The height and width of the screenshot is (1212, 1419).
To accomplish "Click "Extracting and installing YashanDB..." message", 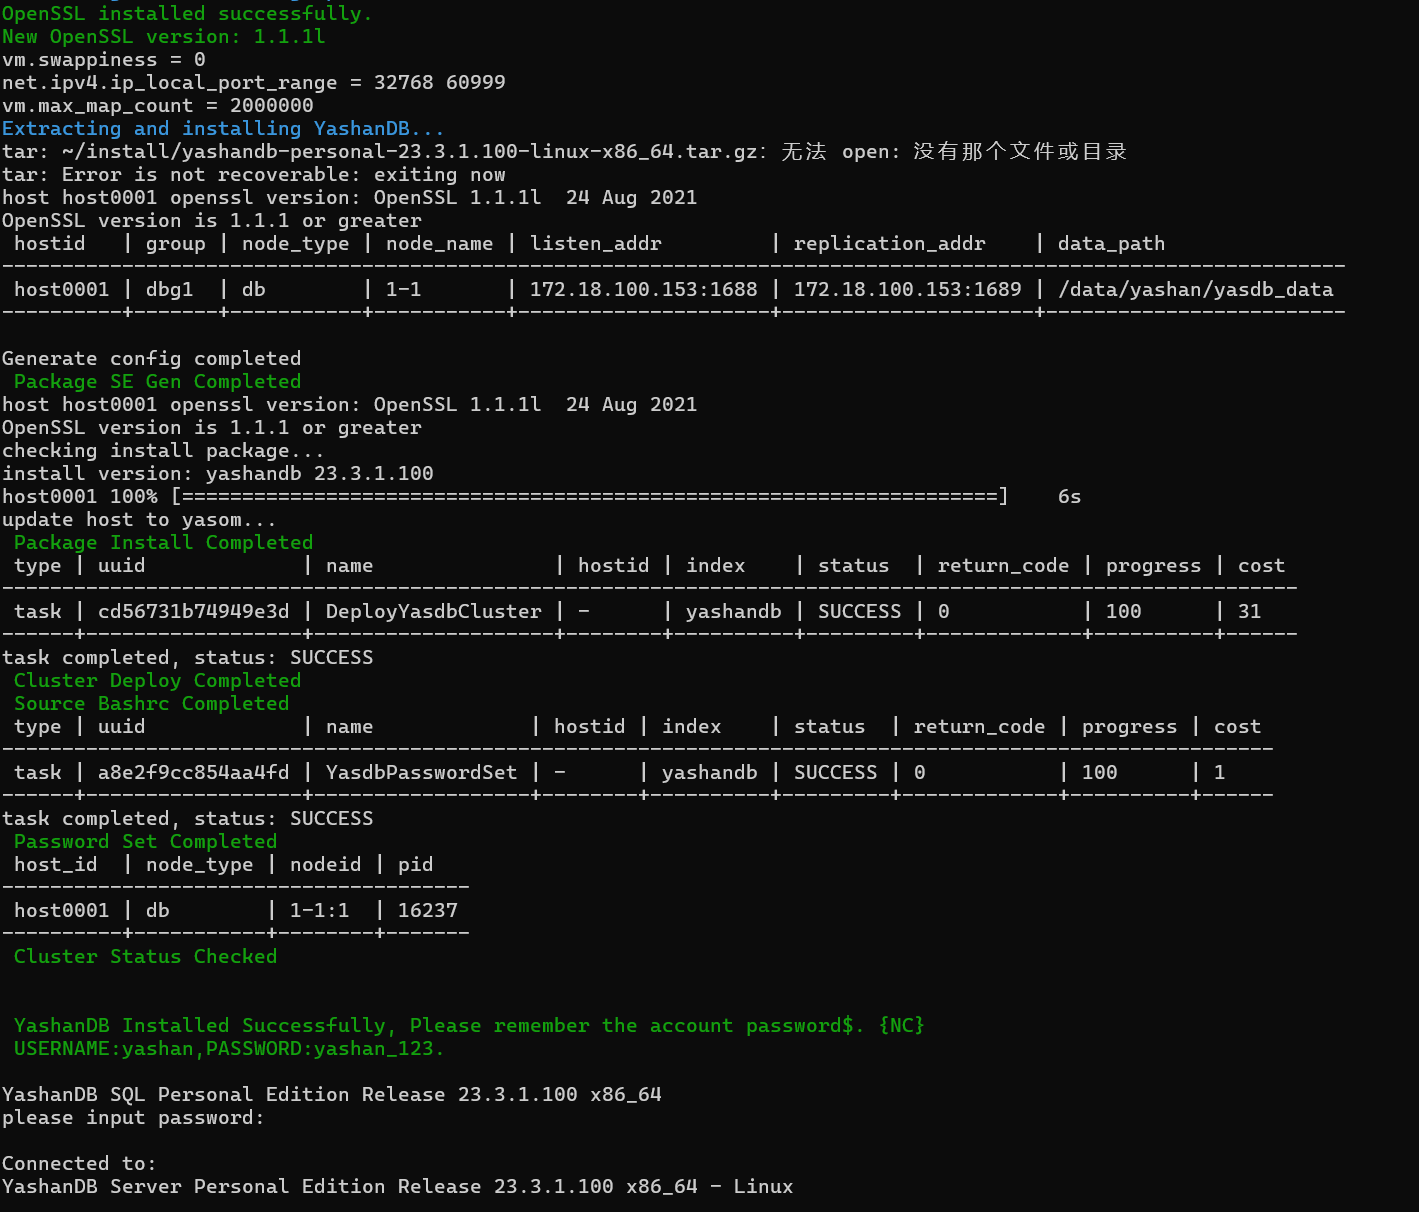I will 223,129.
